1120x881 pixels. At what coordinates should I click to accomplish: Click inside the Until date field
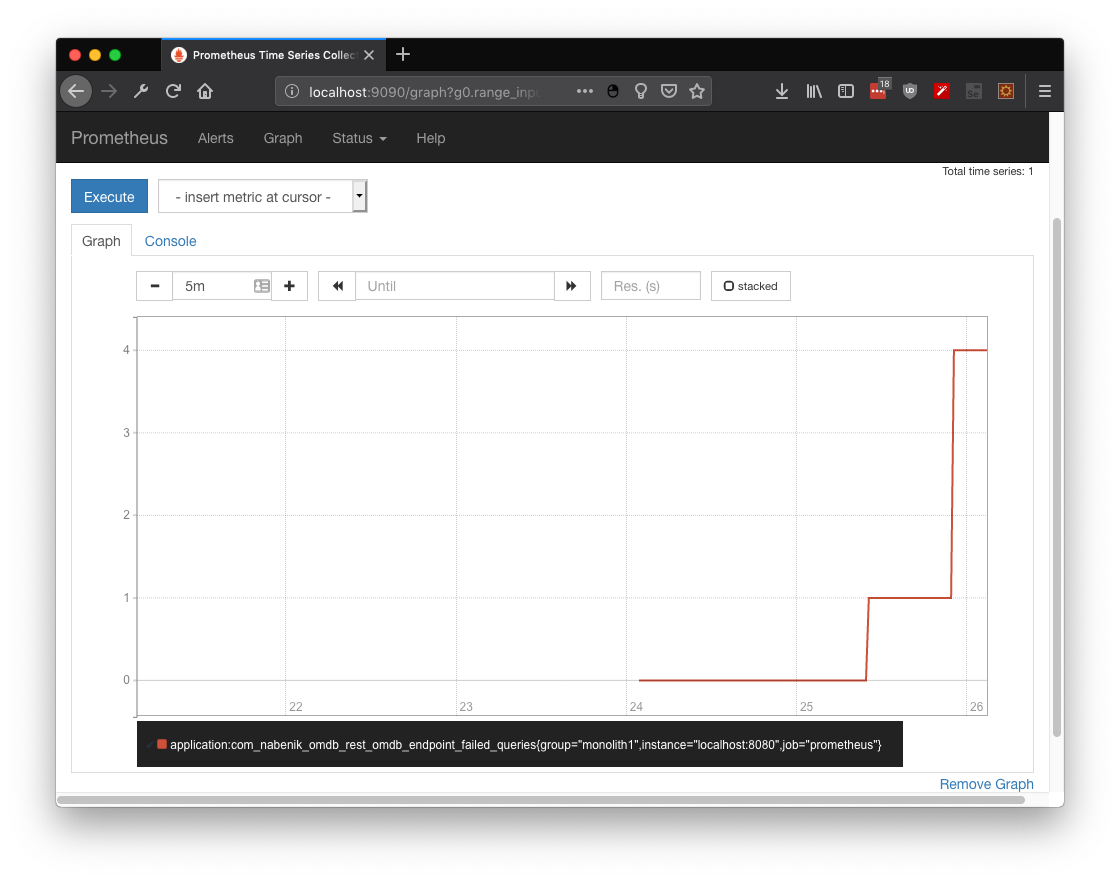455,286
